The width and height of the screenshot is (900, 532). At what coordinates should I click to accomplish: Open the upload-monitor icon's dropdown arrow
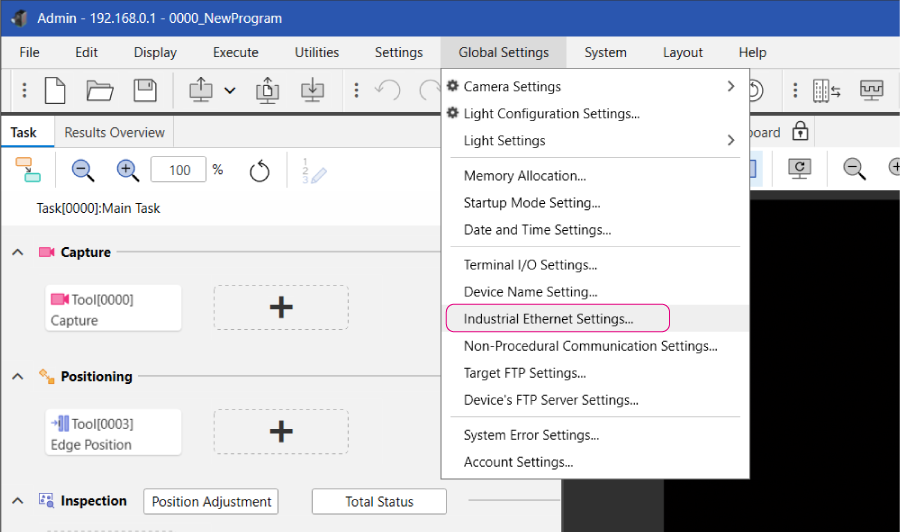[230, 90]
